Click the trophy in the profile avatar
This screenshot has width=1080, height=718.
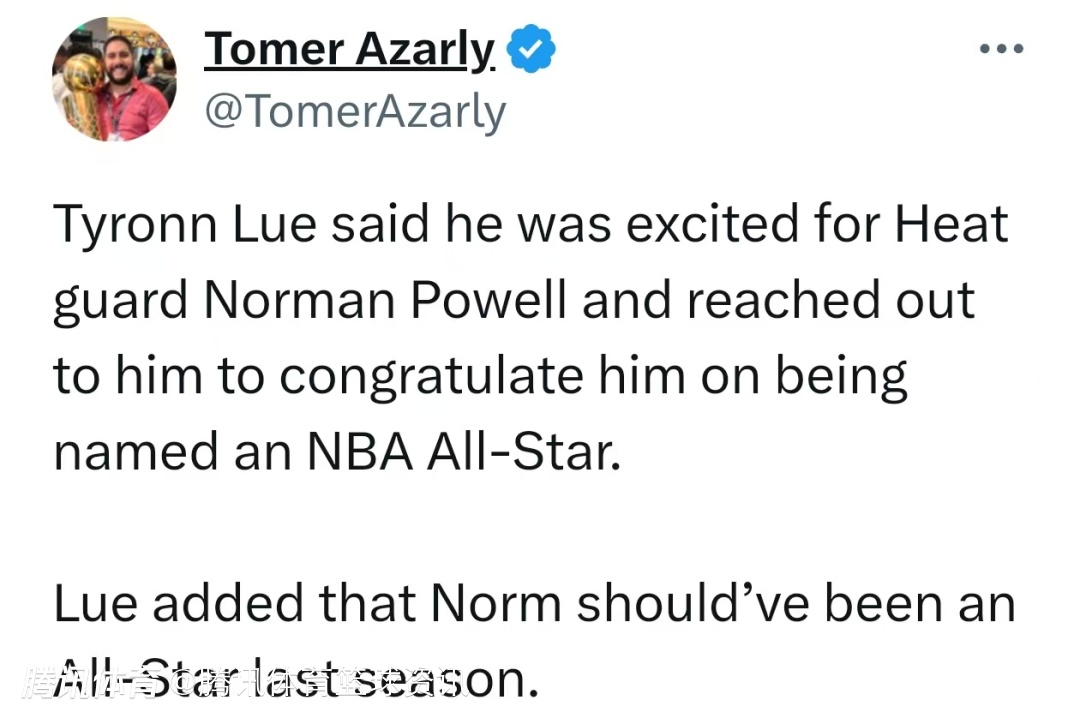click(82, 93)
